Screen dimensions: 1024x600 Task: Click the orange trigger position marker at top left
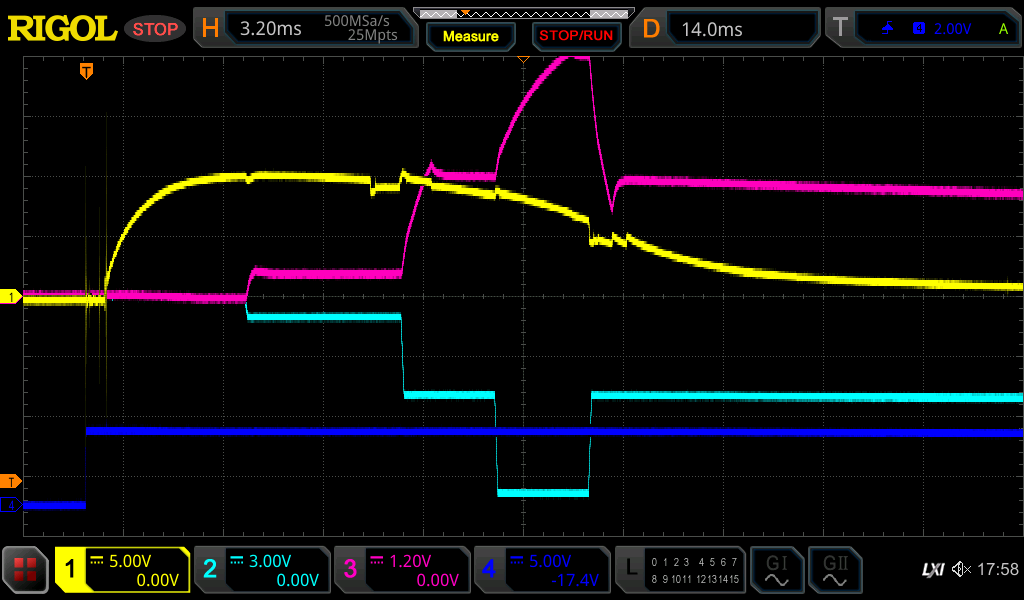click(87, 70)
